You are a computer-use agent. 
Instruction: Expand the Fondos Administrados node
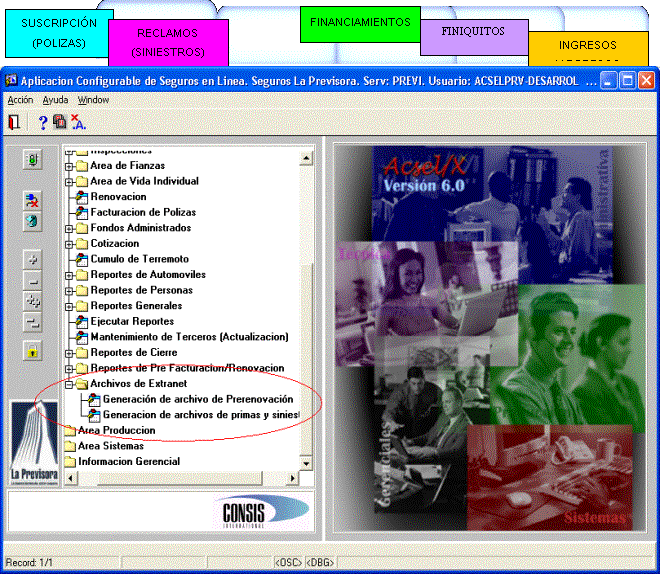coord(69,229)
